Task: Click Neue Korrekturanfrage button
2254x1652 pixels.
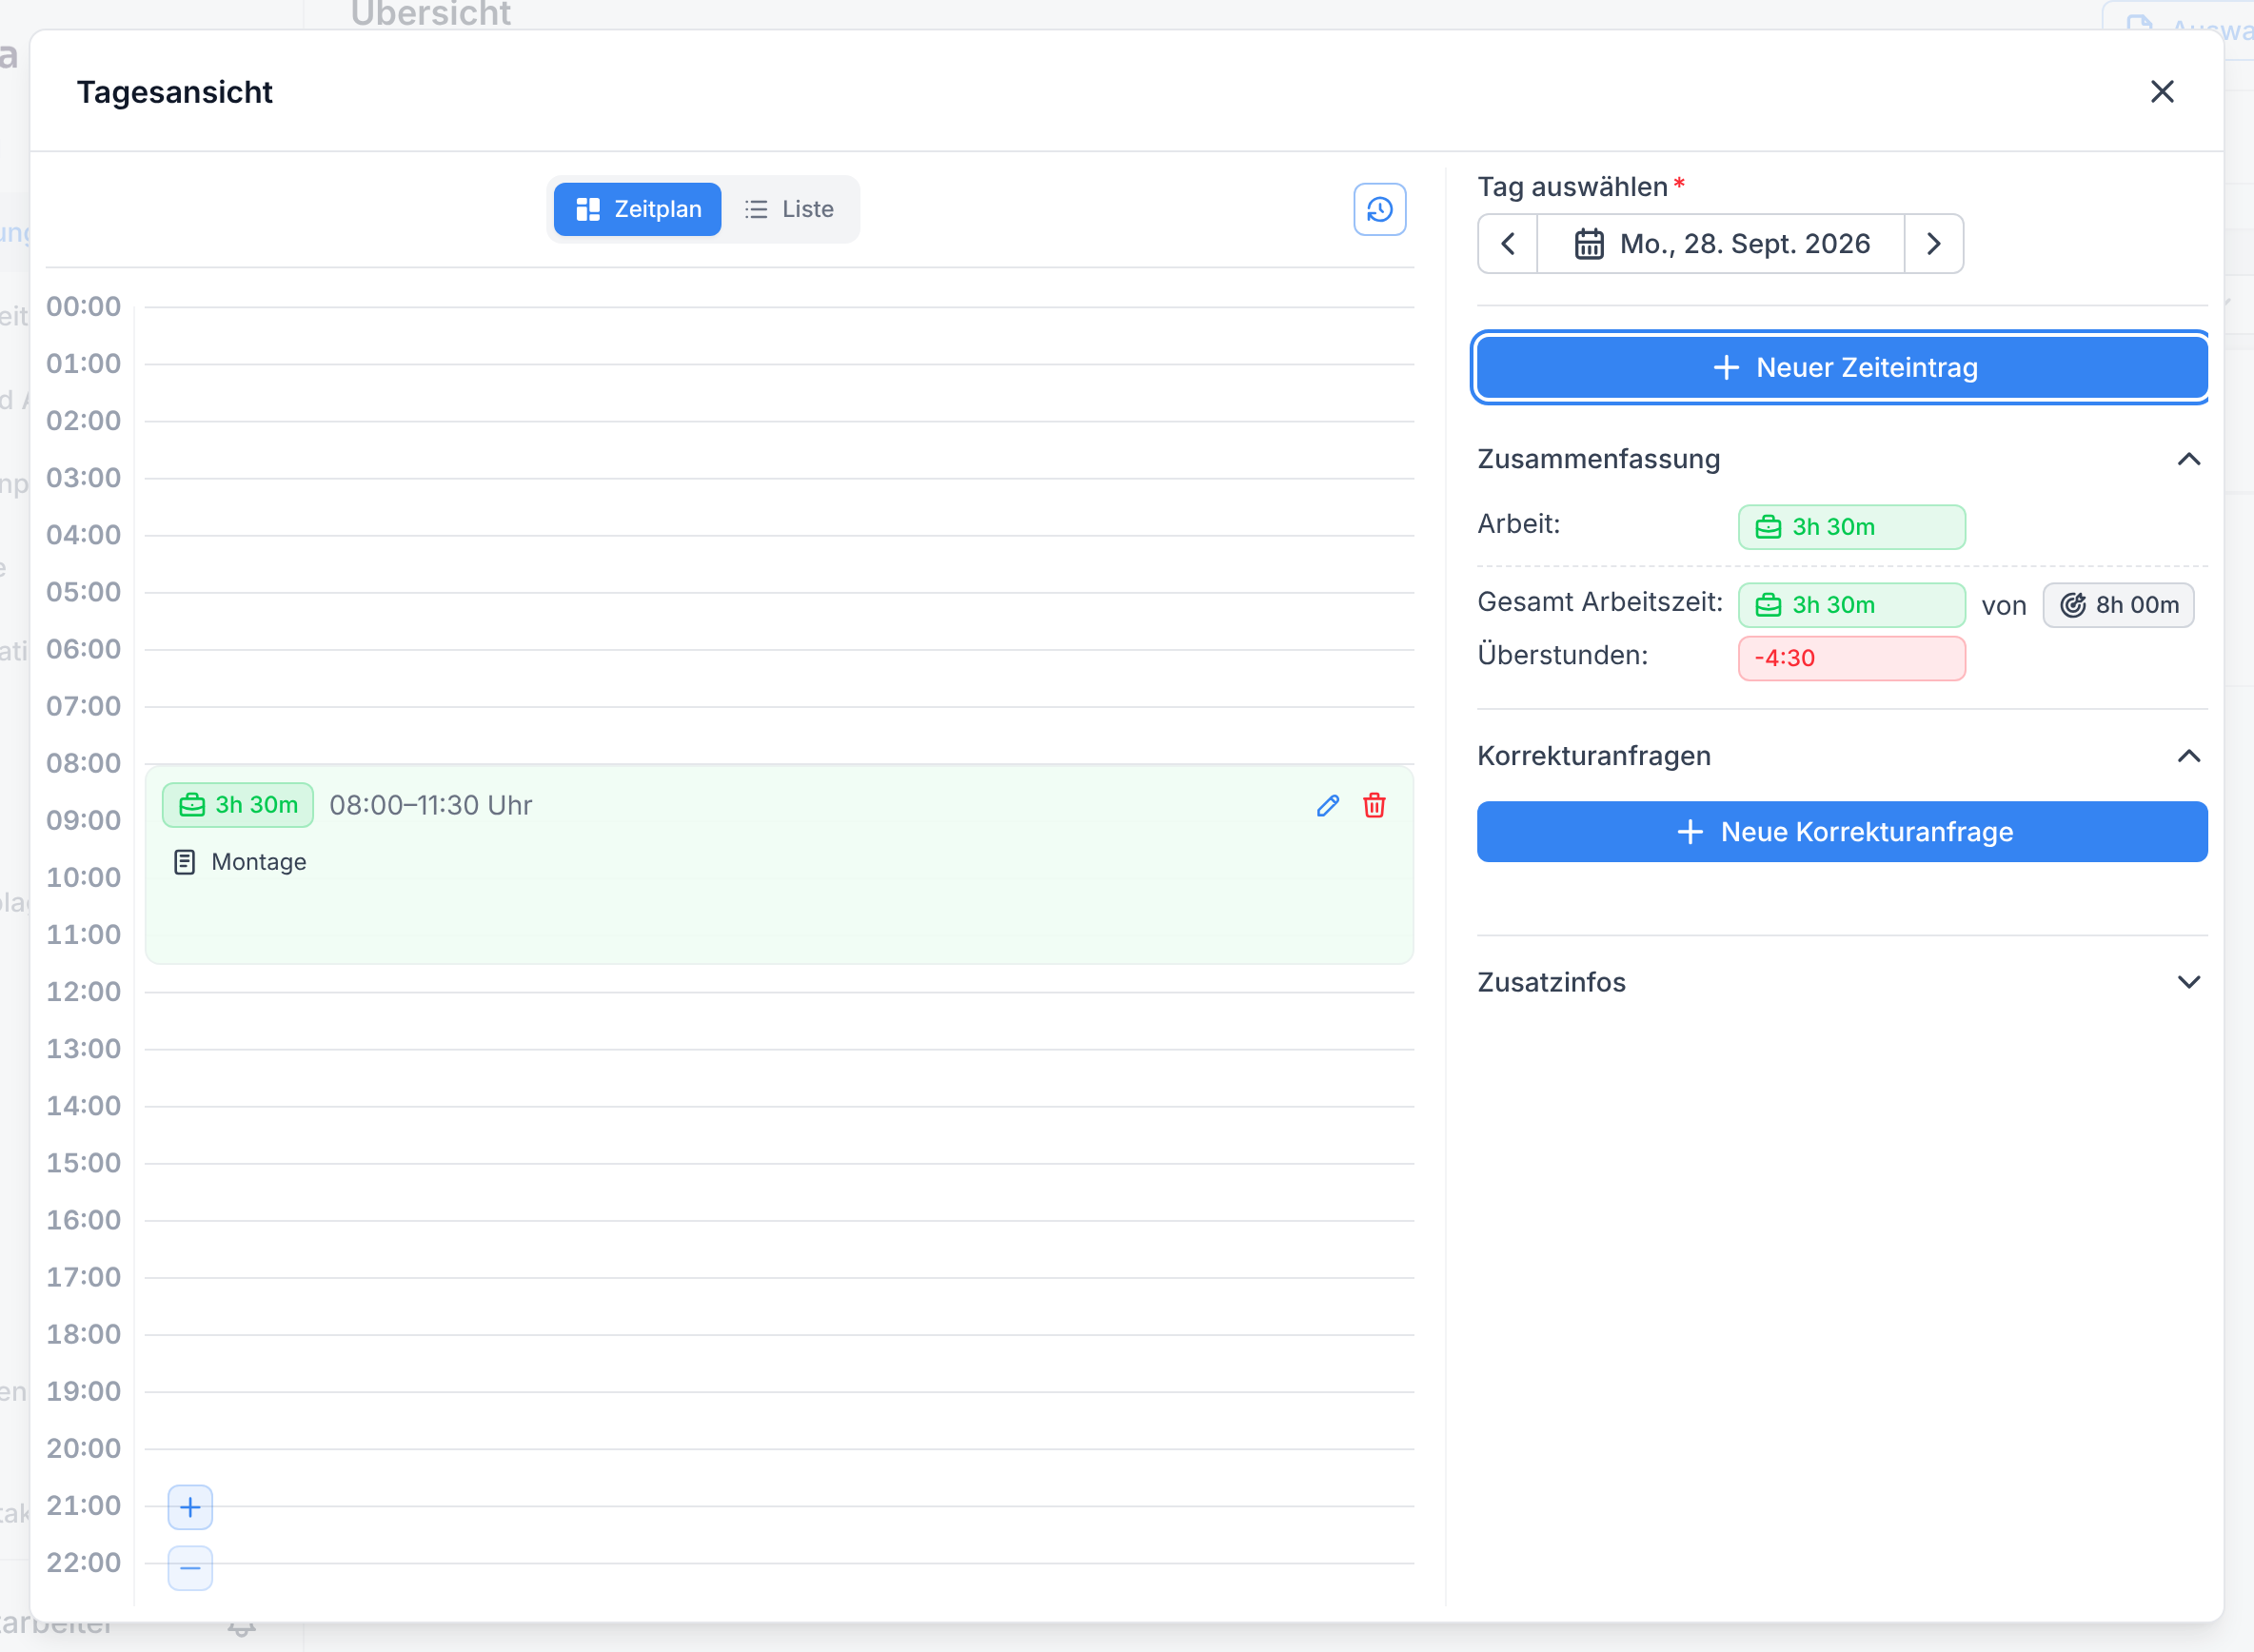Action: point(1842,831)
